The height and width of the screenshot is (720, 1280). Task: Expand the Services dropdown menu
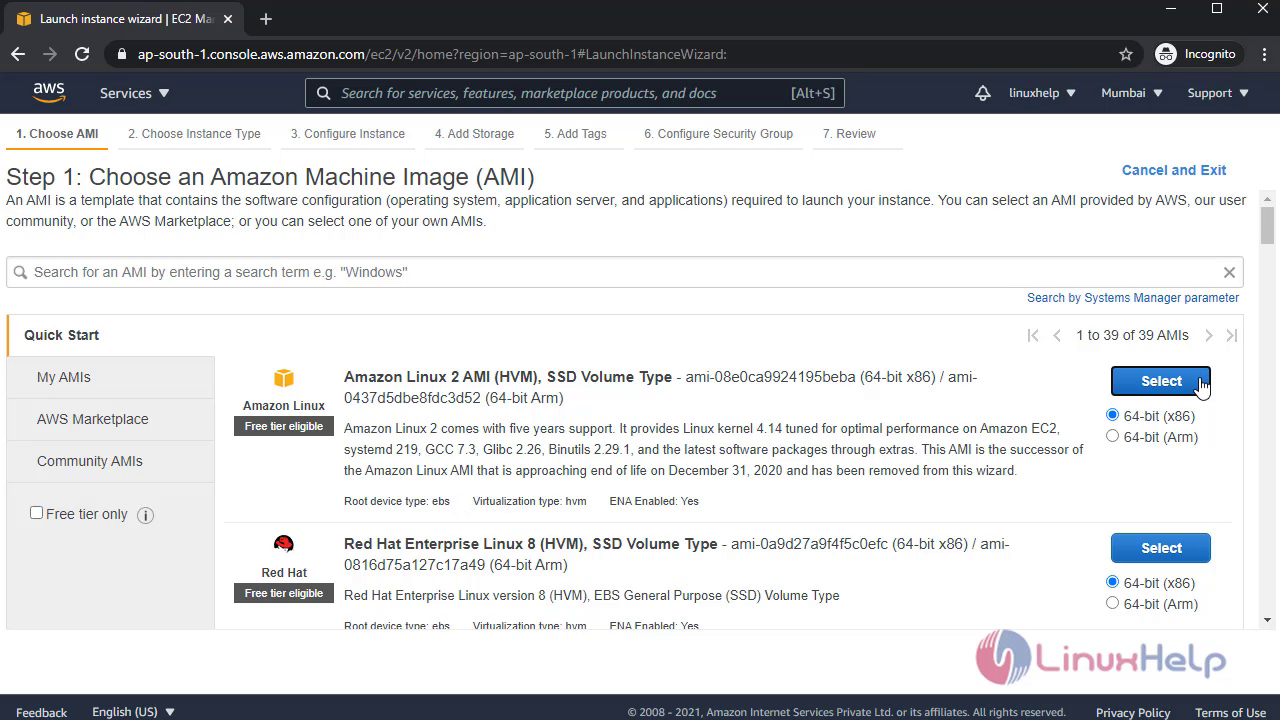pyautogui.click(x=135, y=93)
